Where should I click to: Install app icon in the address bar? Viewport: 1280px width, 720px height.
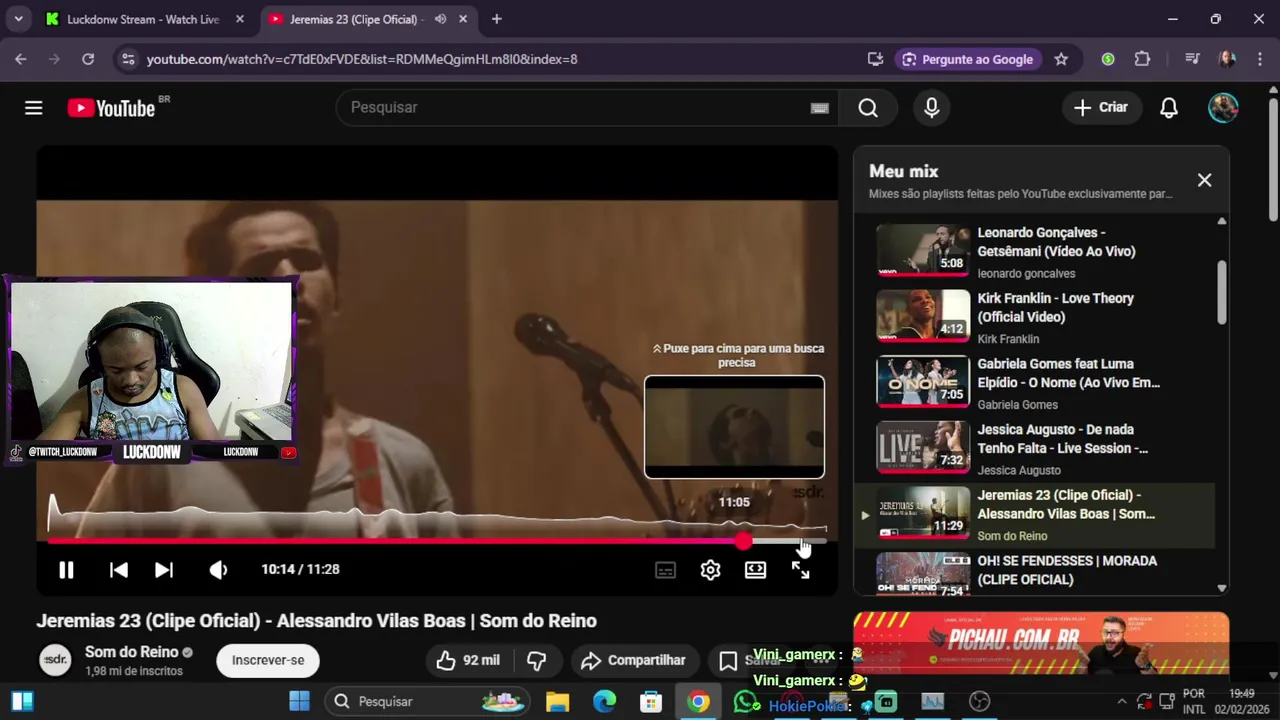875,59
